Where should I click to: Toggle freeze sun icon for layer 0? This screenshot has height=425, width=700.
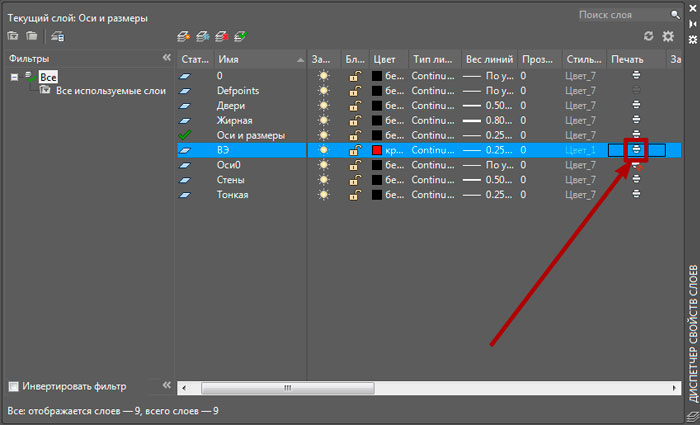click(324, 76)
